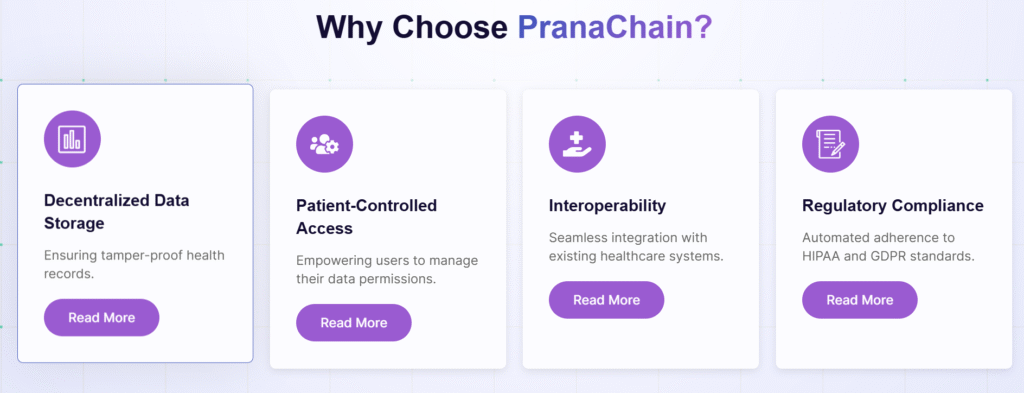Click the Decentralized Data Storage heading
This screenshot has width=1024, height=393.
(x=116, y=212)
